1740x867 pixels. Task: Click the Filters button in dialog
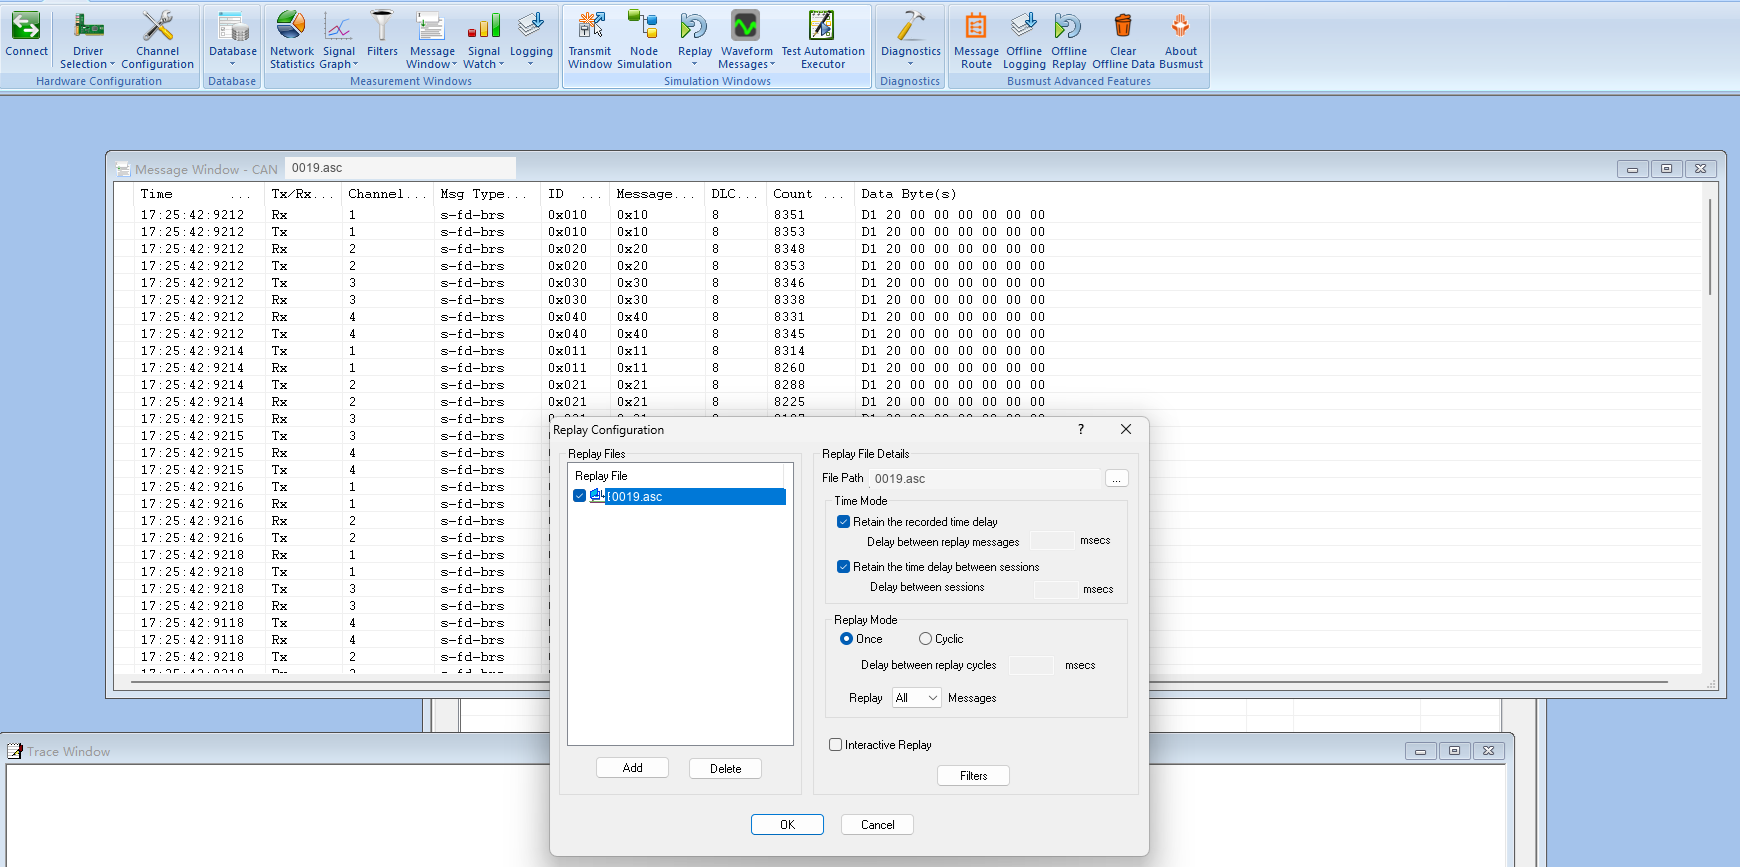pos(973,776)
